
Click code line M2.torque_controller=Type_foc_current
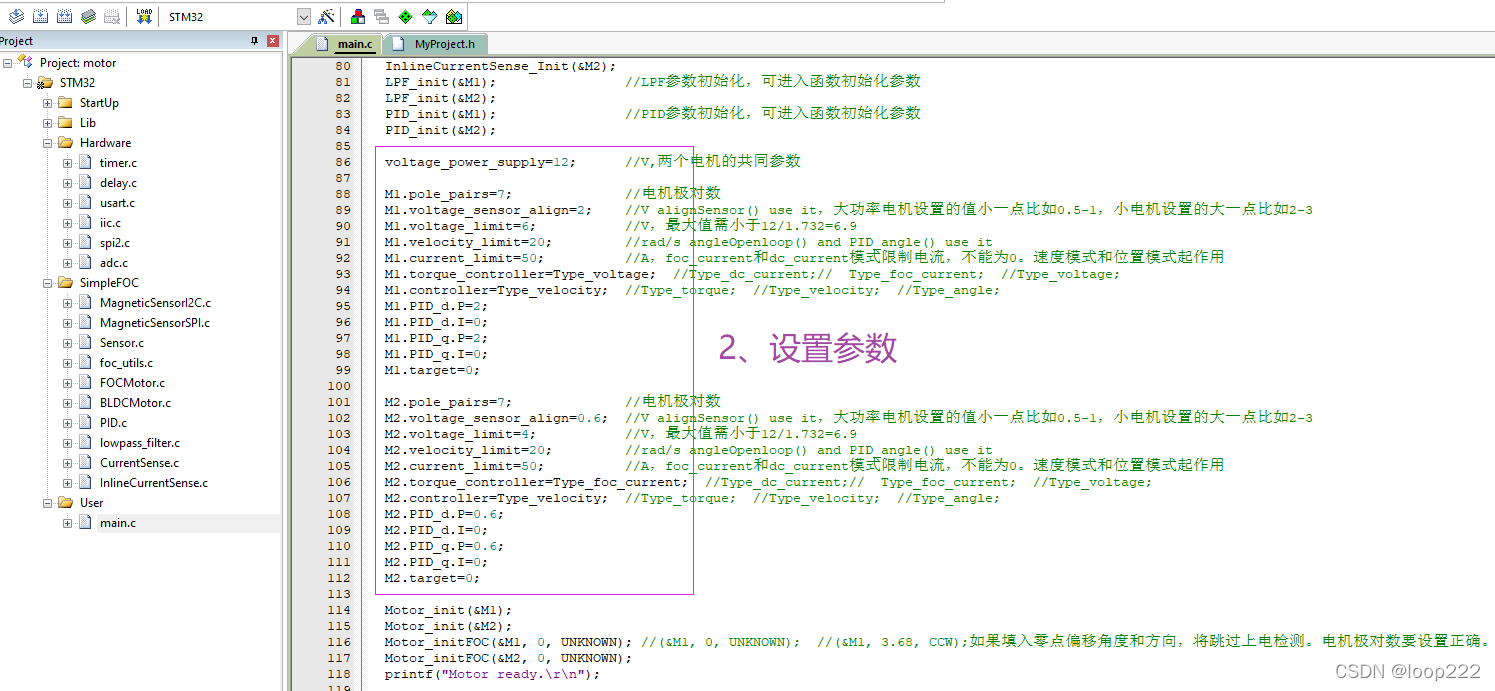pyautogui.click(x=536, y=482)
